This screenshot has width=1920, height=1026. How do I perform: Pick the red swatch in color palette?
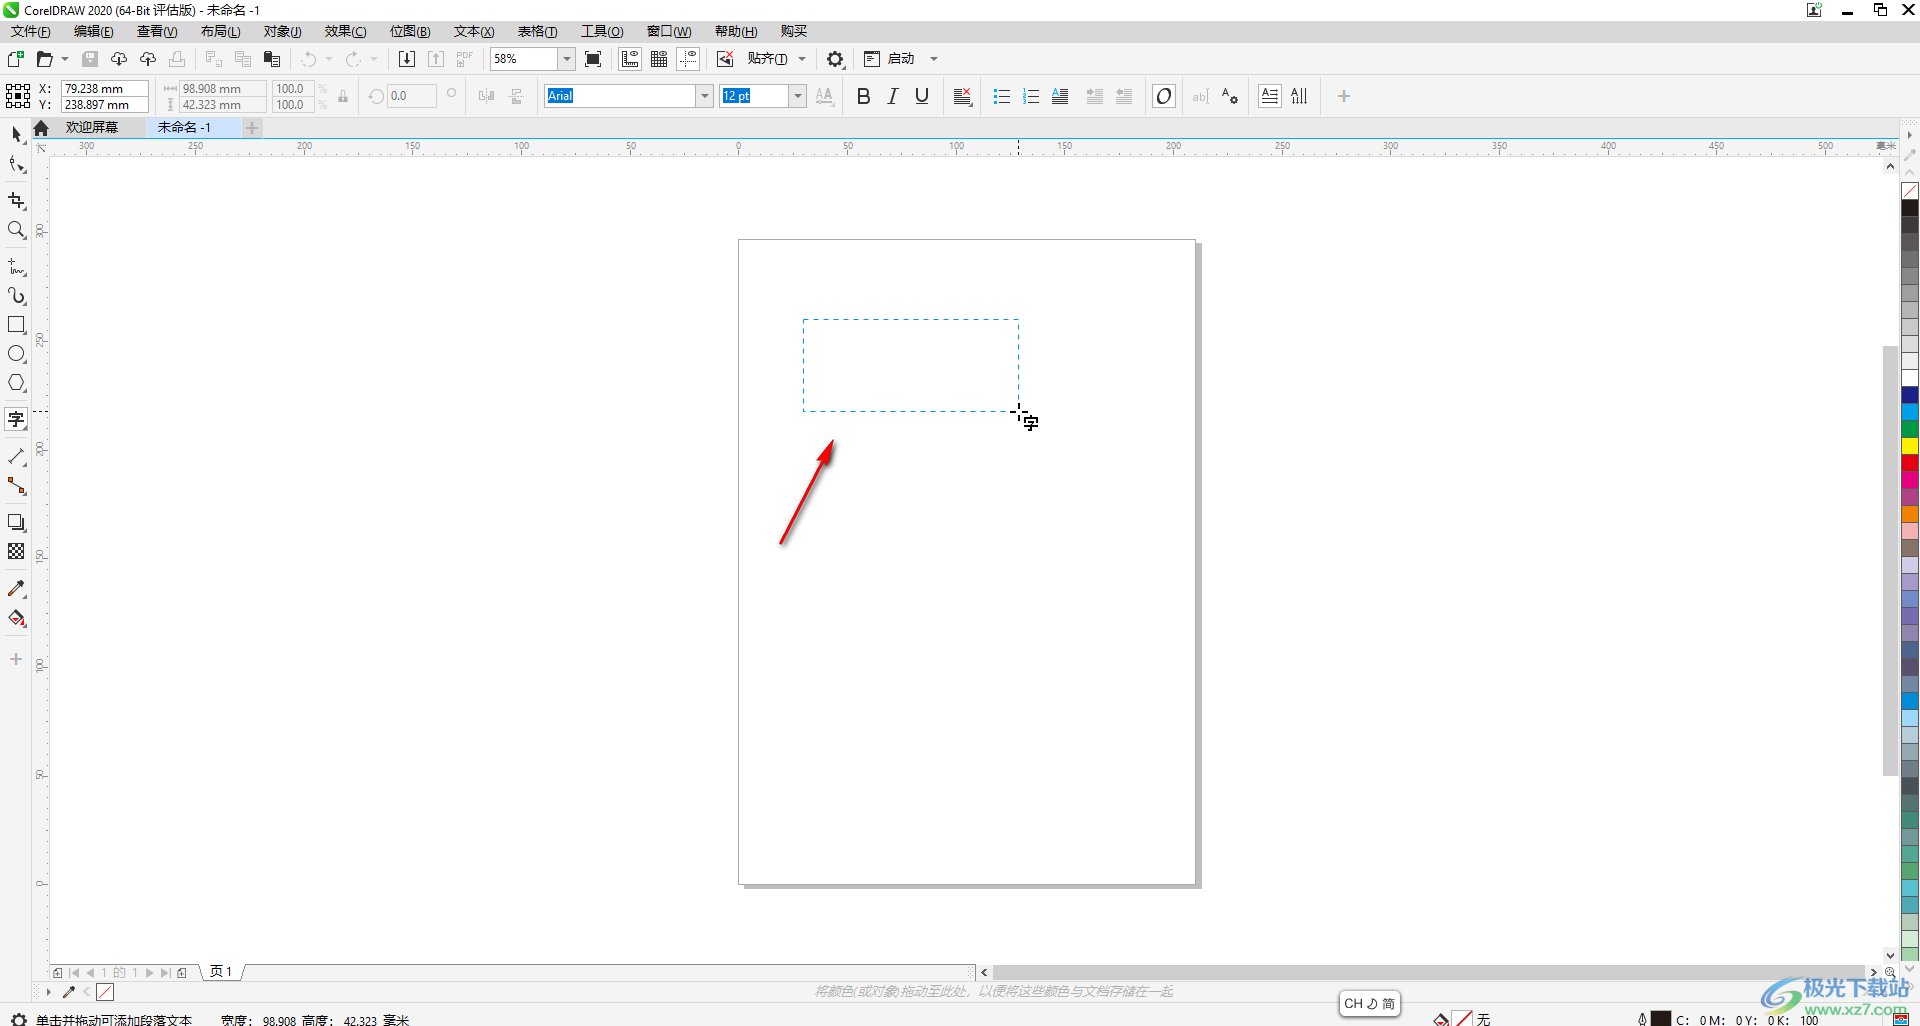(x=1910, y=463)
